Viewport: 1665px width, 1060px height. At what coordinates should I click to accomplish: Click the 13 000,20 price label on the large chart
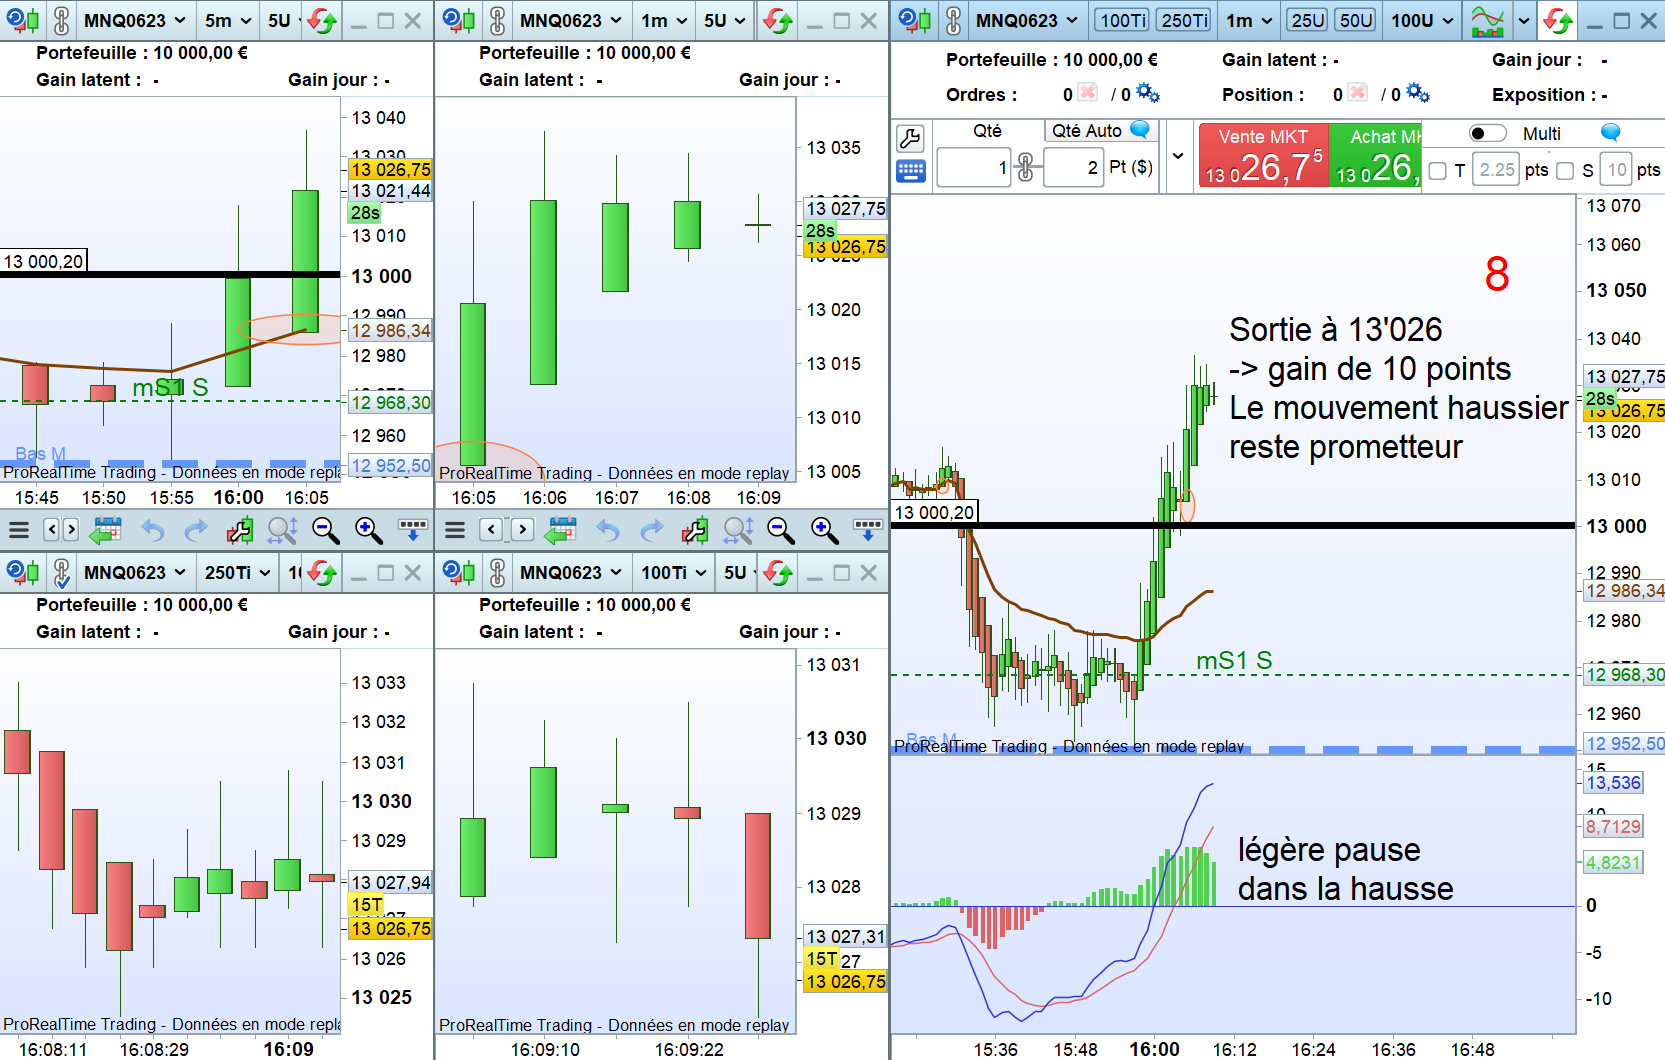[x=934, y=512]
